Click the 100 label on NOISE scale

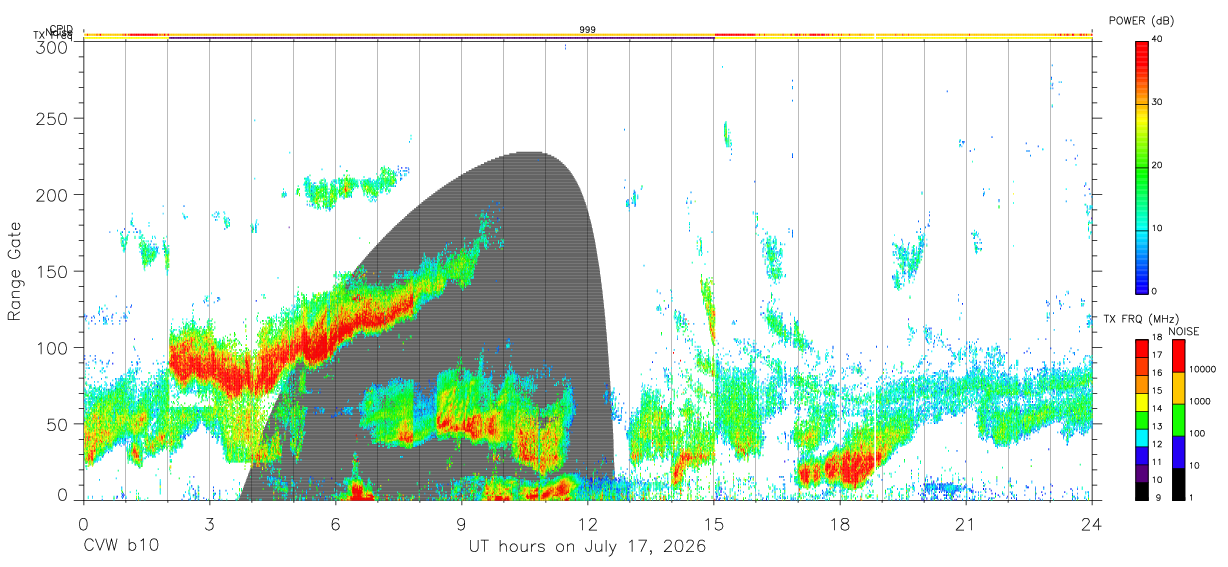[1197, 433]
